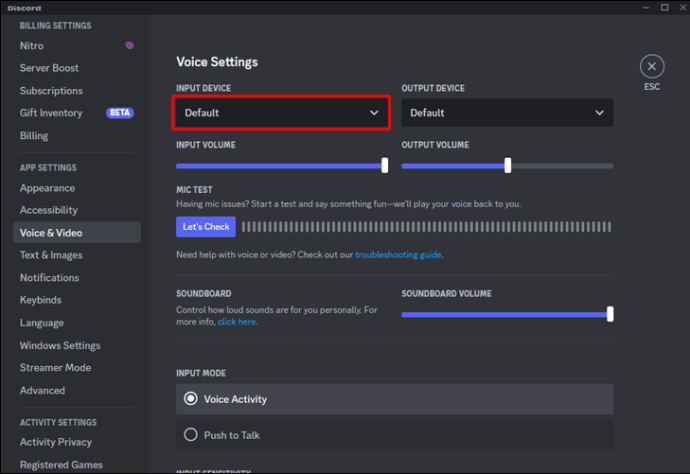Click the Discord title bar label
690x474 pixels.
click(24, 8)
